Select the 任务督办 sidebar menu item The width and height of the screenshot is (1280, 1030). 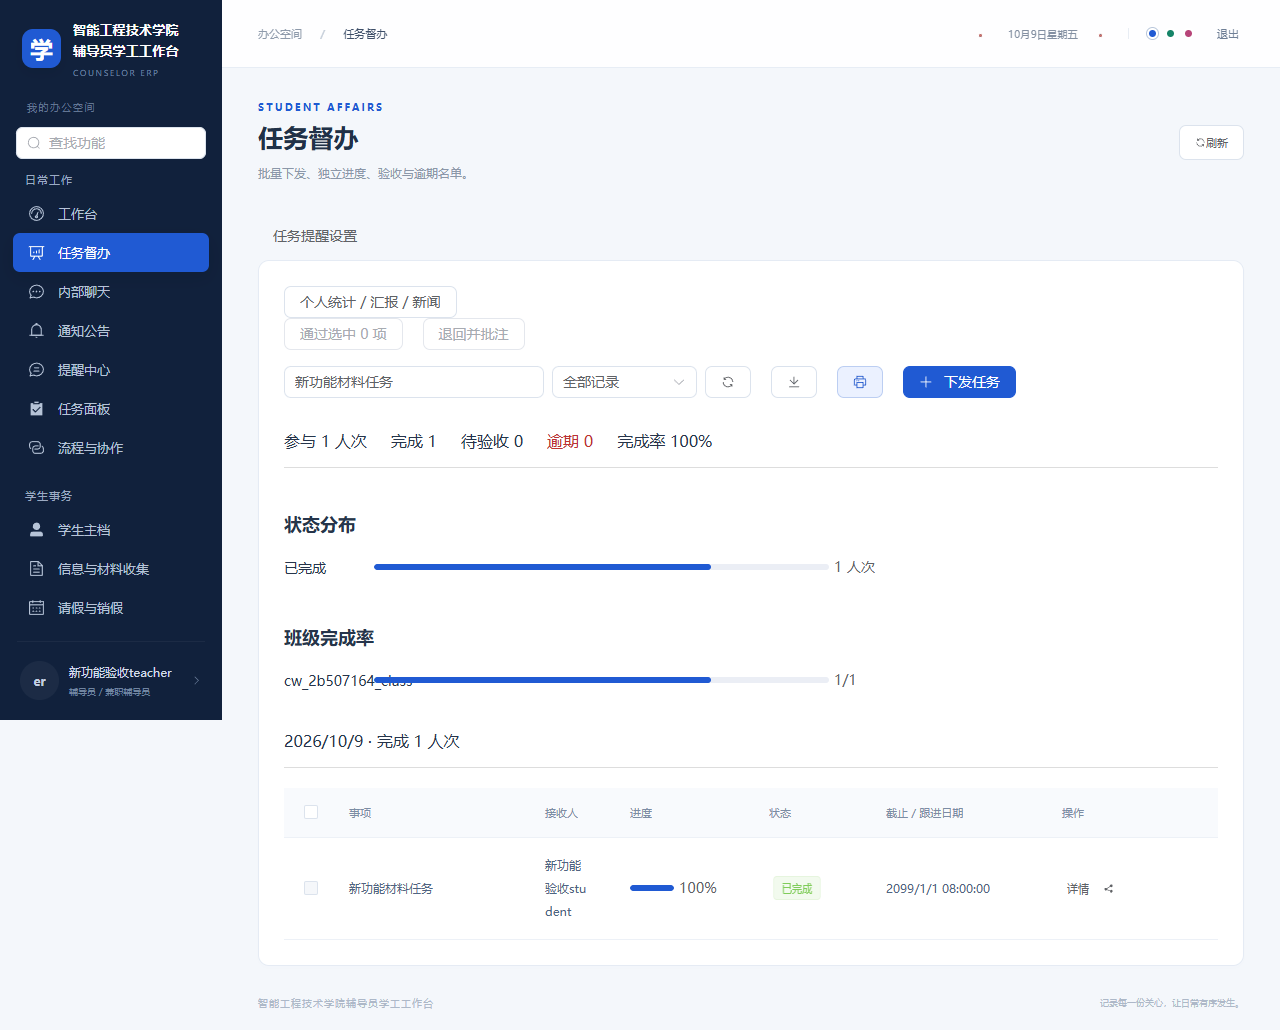pos(111,253)
